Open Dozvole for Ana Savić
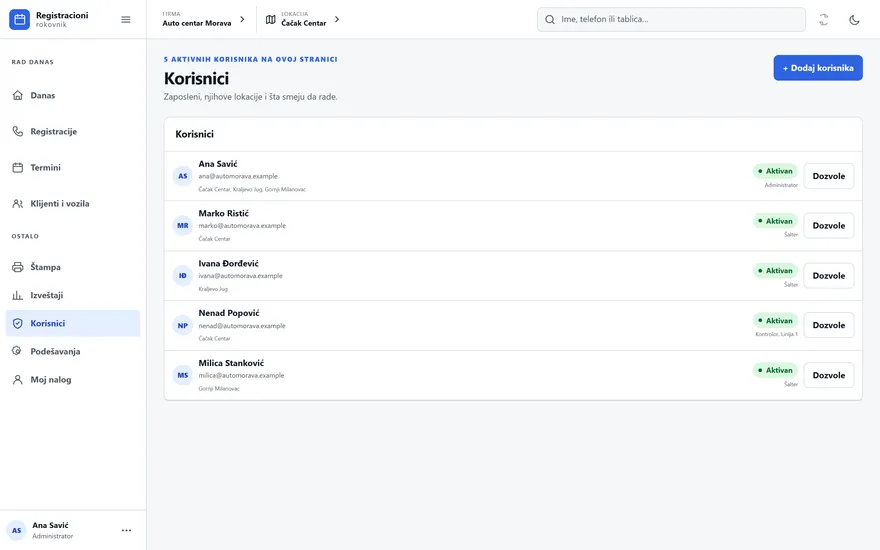The image size is (880, 550). 828,176
